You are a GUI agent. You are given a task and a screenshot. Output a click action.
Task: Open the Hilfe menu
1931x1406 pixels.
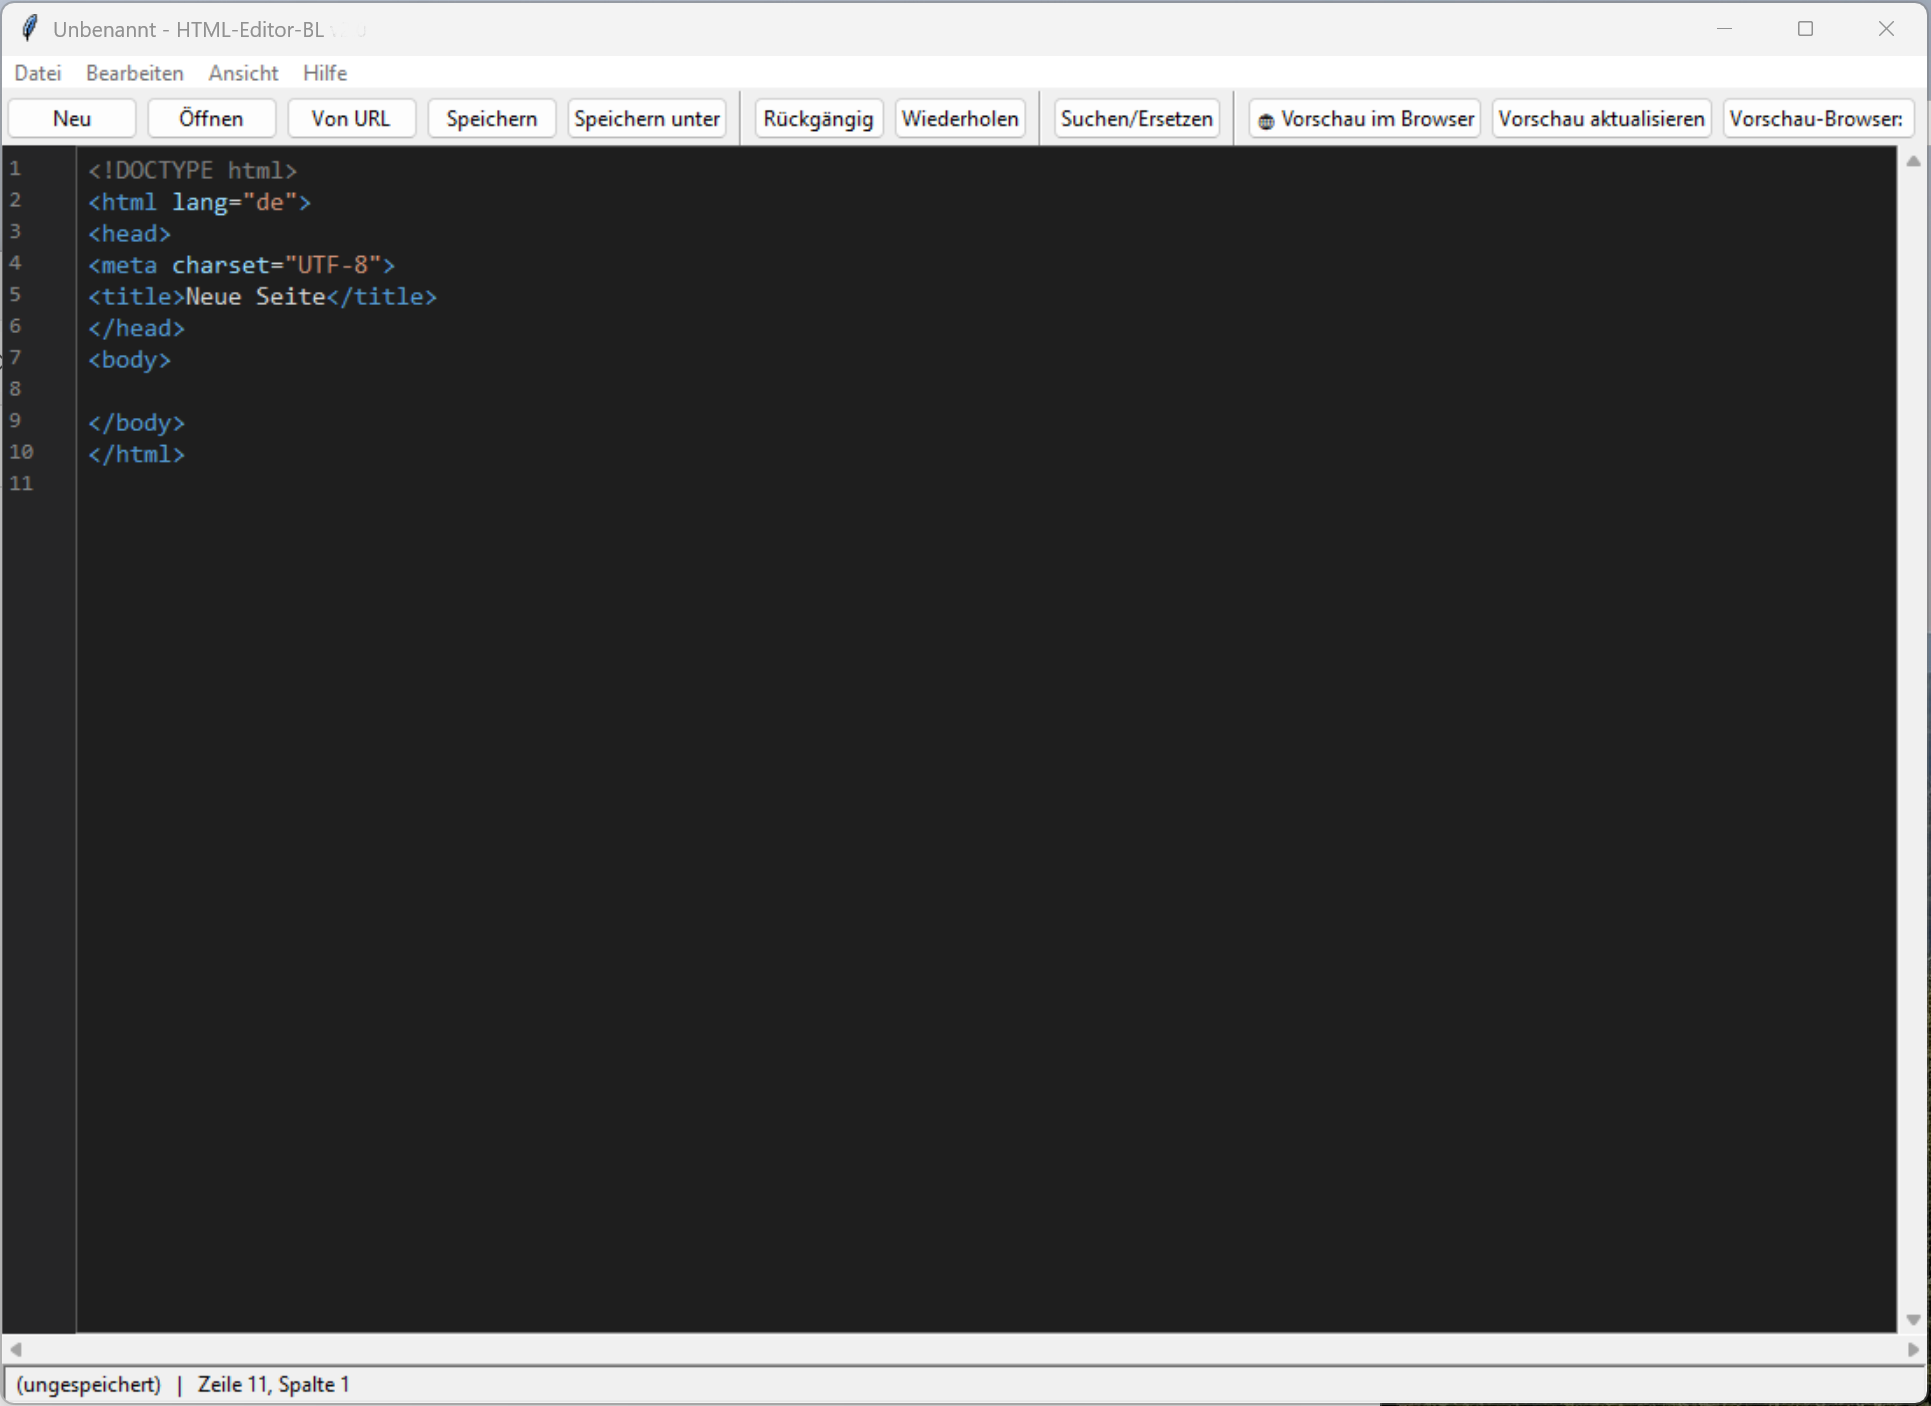(x=325, y=73)
